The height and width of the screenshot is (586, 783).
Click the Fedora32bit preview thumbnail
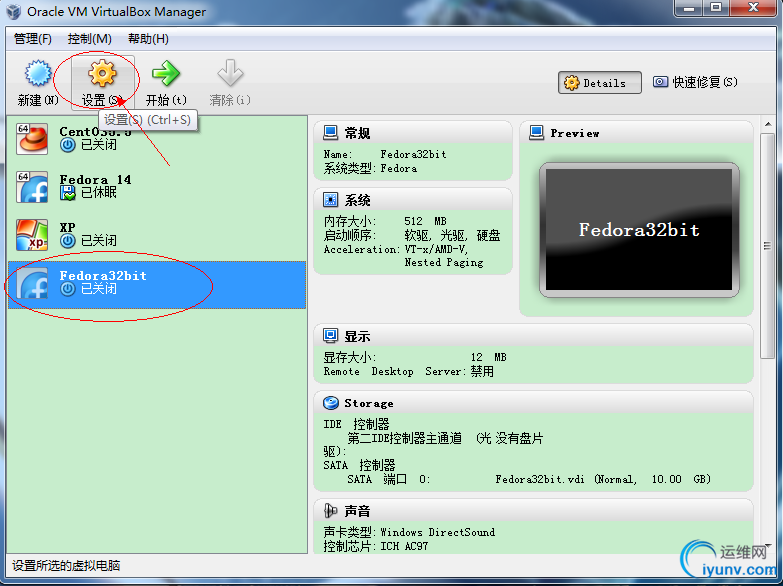pyautogui.click(x=639, y=230)
